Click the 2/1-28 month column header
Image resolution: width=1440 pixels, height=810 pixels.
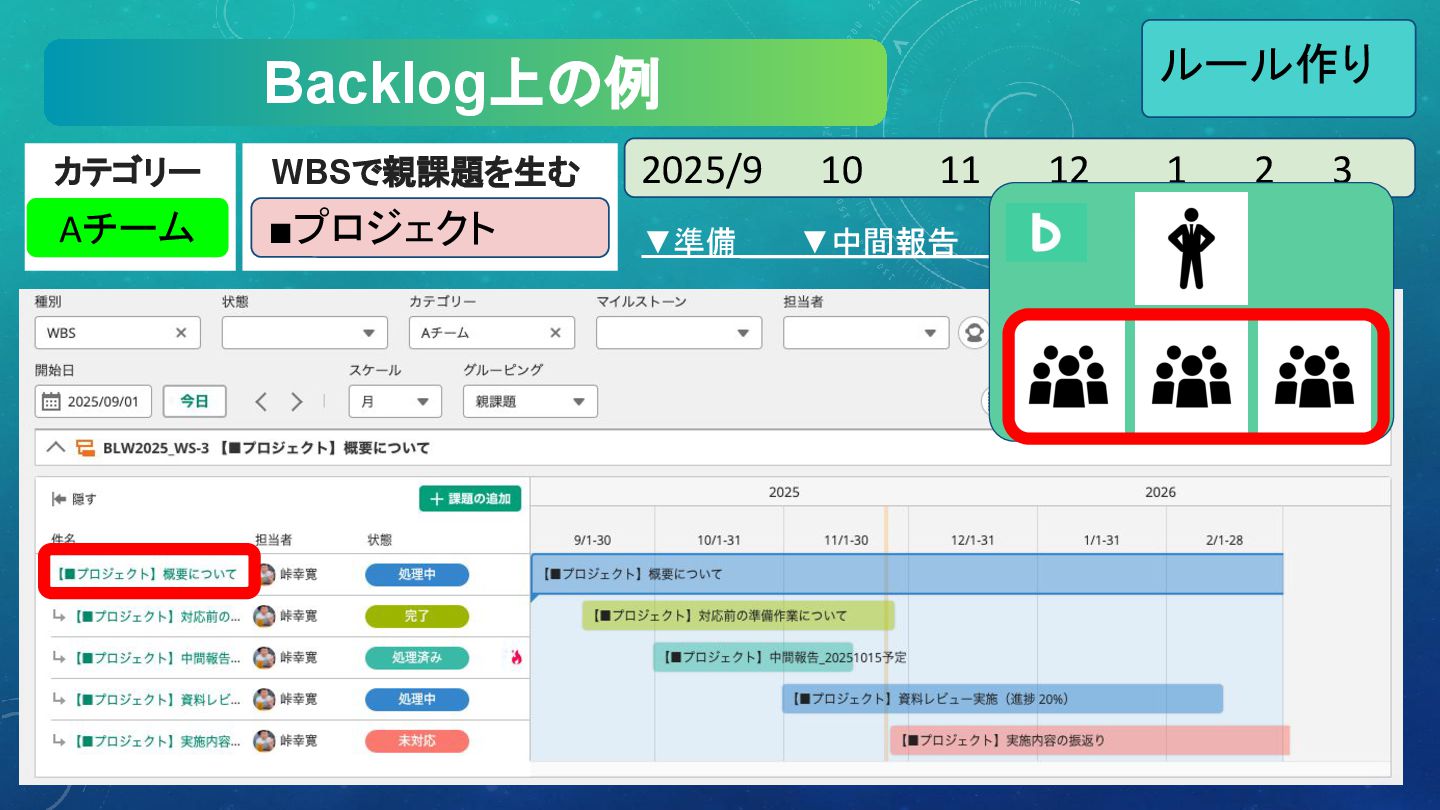(x=1224, y=540)
